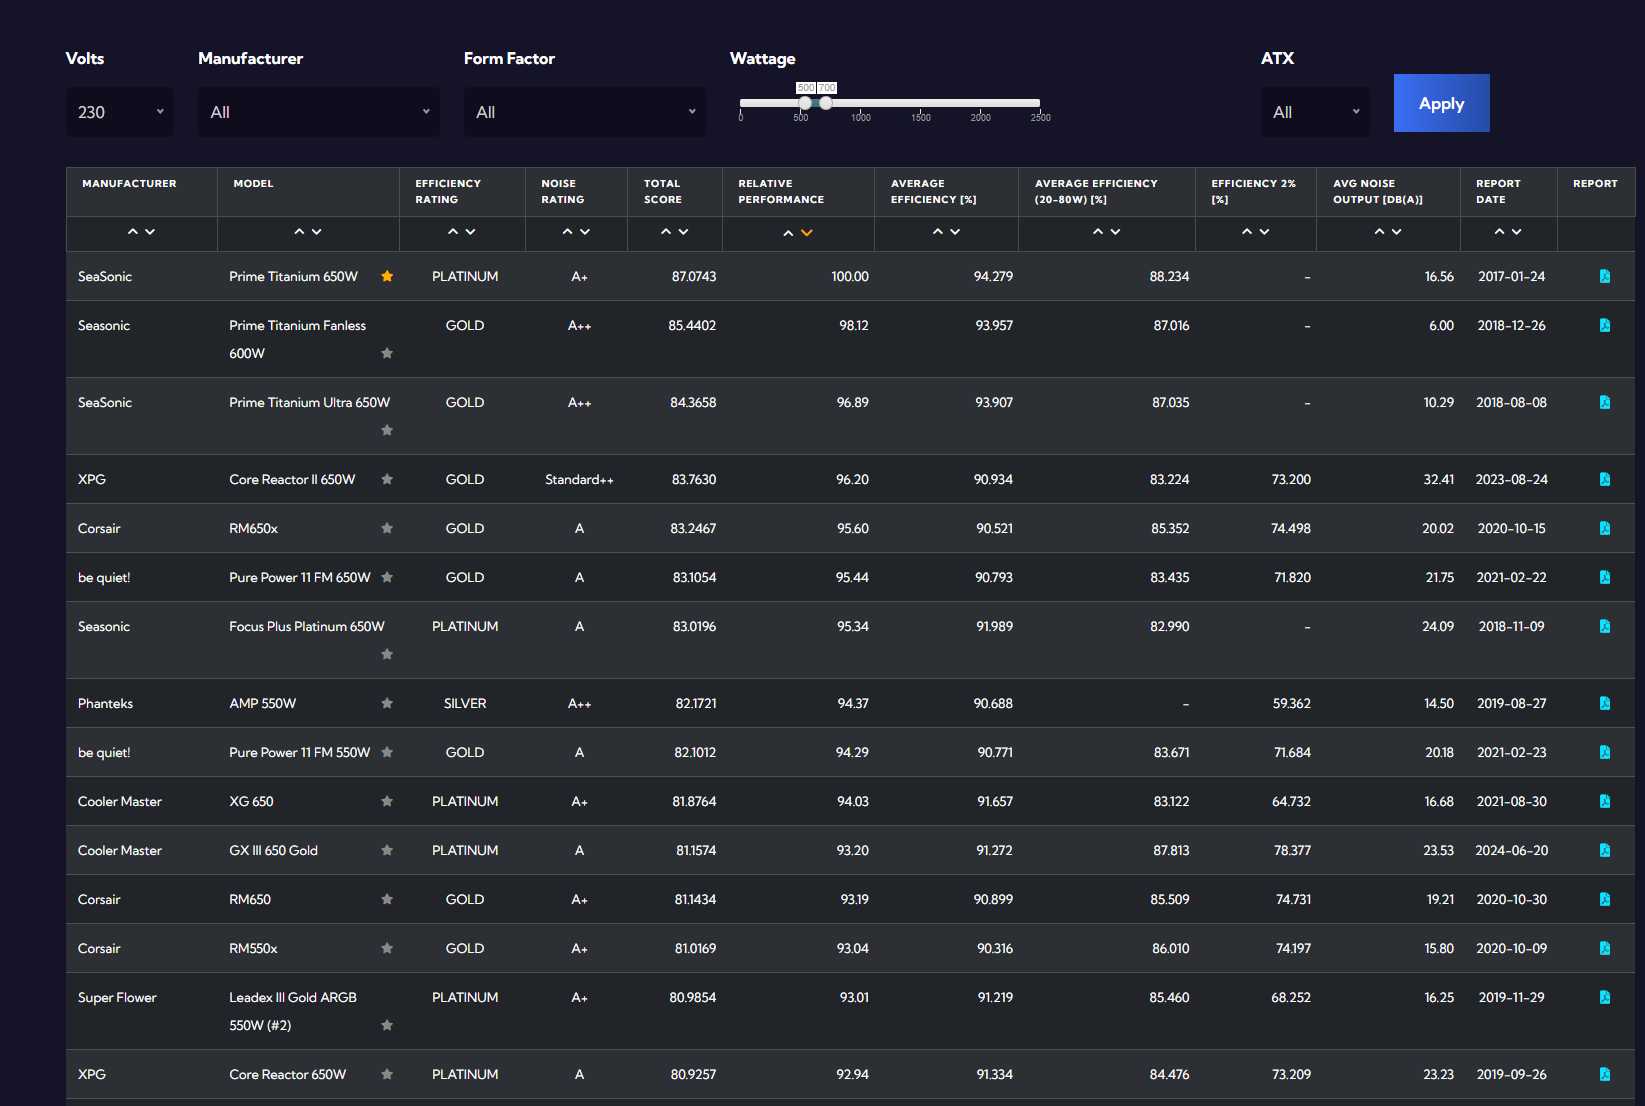
Task: Open the Pure Power 11 FM 550W report PDF
Action: [1604, 753]
